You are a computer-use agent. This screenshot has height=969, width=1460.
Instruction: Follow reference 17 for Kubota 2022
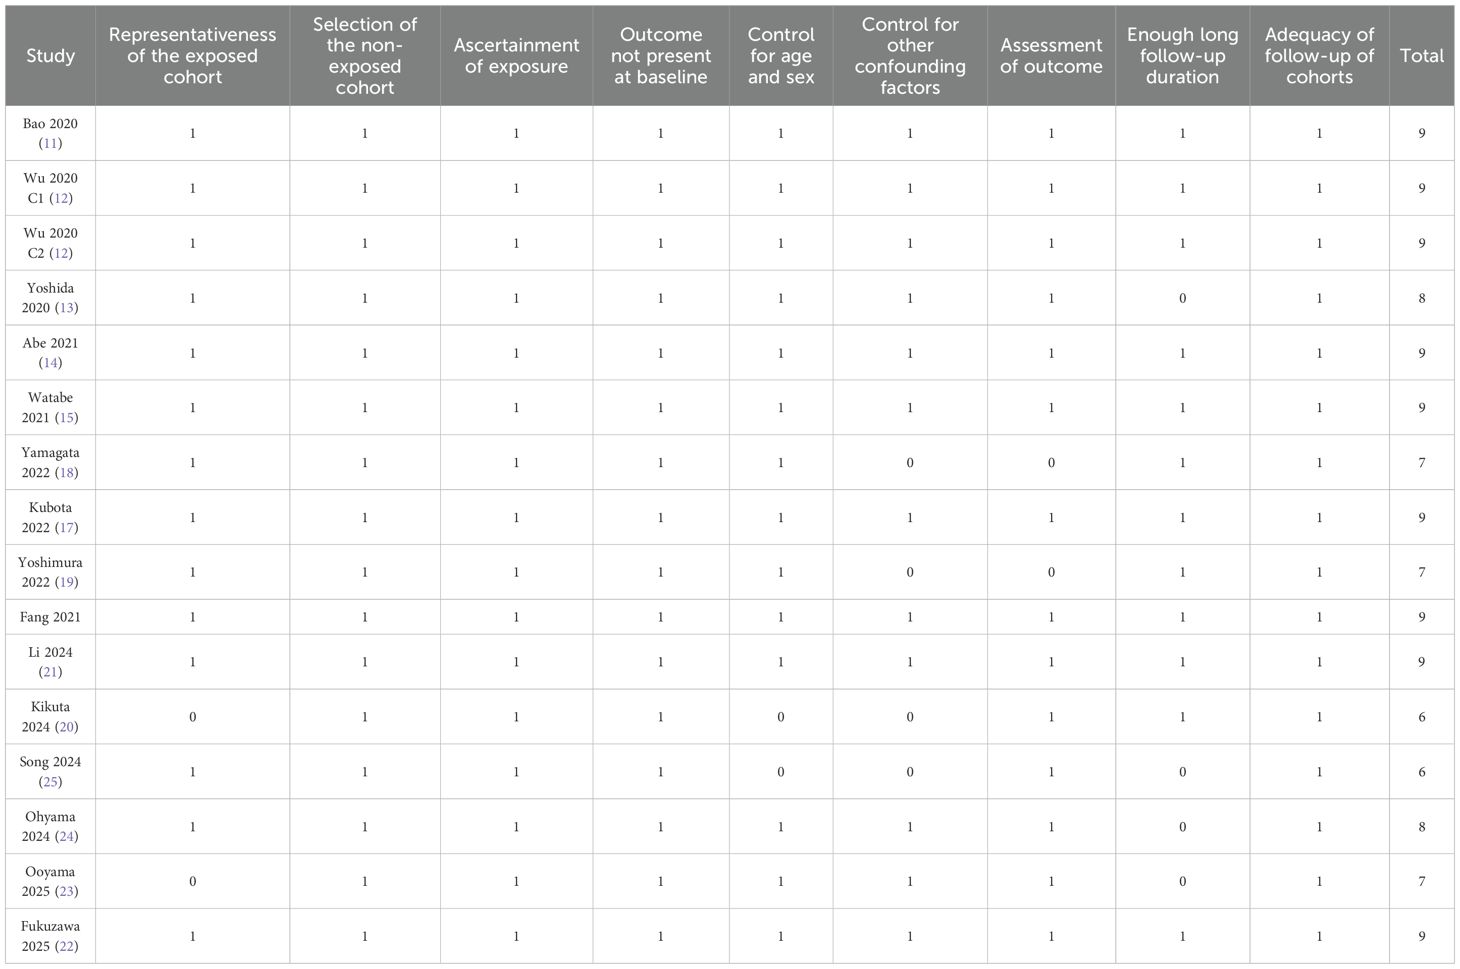click(x=67, y=528)
